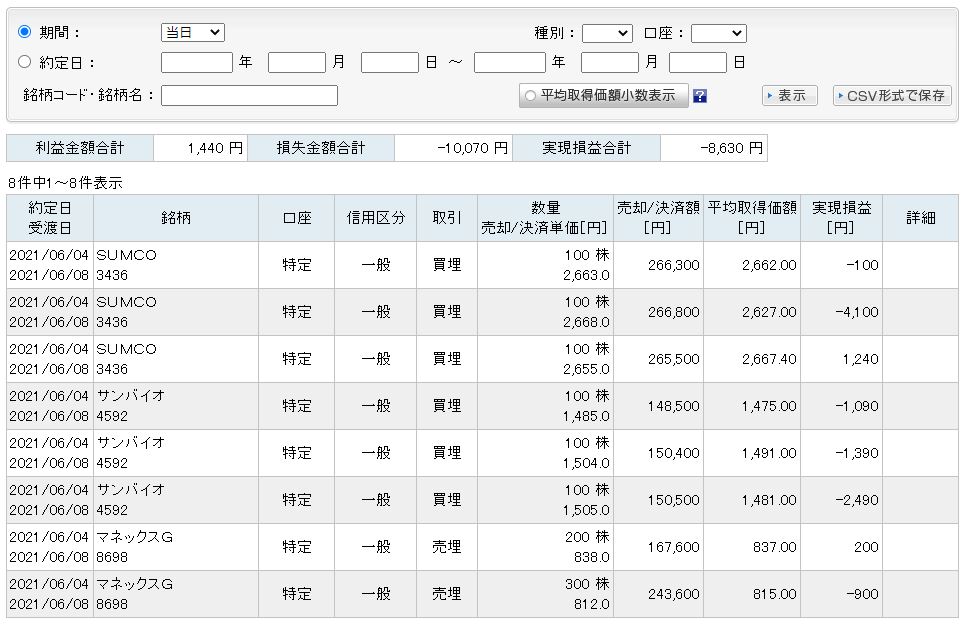Image resolution: width=966 pixels, height=629 pixels.
Task: Click the 8件中1～8件表示 count text
Action: pyautogui.click(x=65, y=183)
